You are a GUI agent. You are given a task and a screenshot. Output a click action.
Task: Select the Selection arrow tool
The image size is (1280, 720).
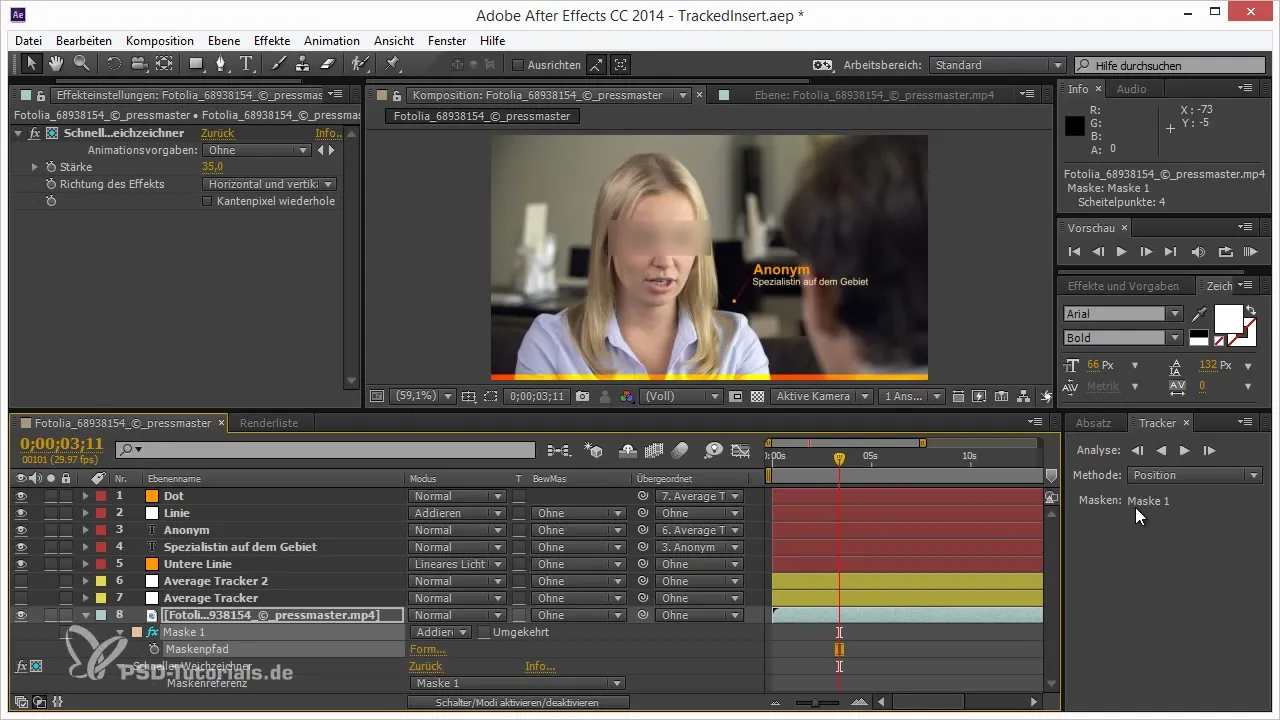pos(31,64)
